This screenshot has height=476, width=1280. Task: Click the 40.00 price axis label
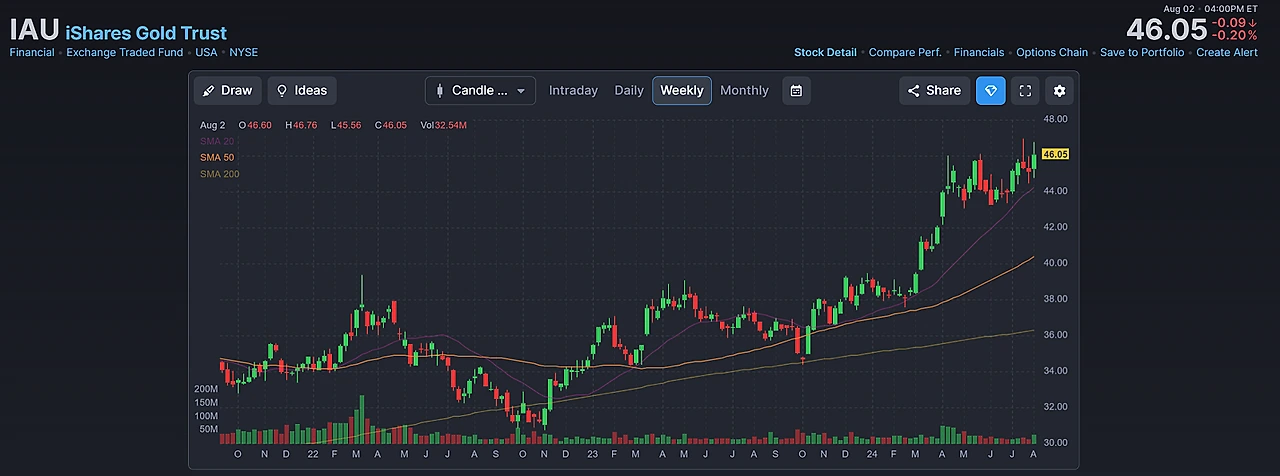(x=1055, y=262)
